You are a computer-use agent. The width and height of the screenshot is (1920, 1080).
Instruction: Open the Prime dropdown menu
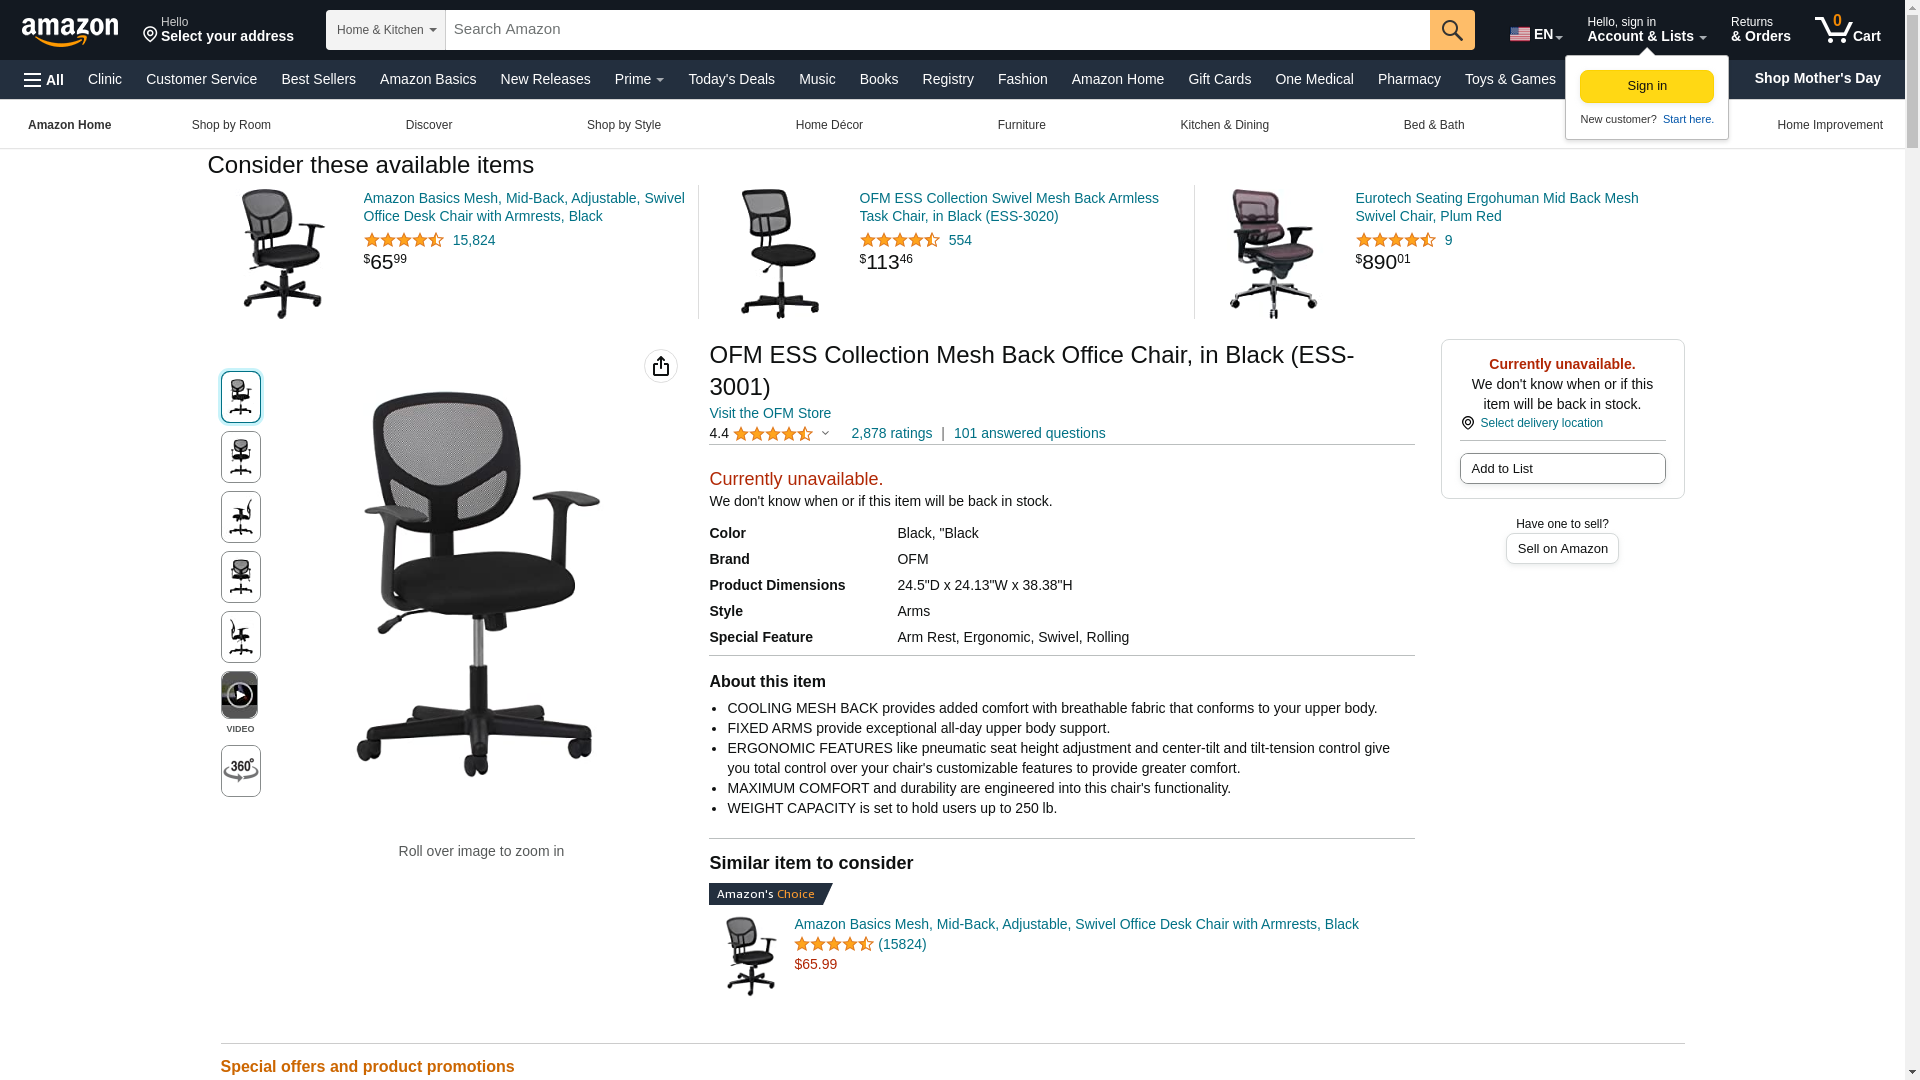[639, 79]
